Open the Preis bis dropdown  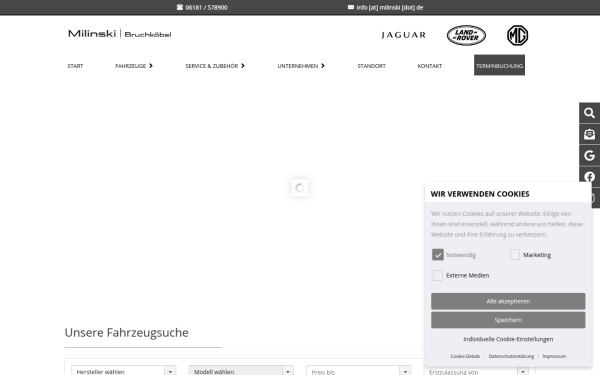tap(359, 371)
